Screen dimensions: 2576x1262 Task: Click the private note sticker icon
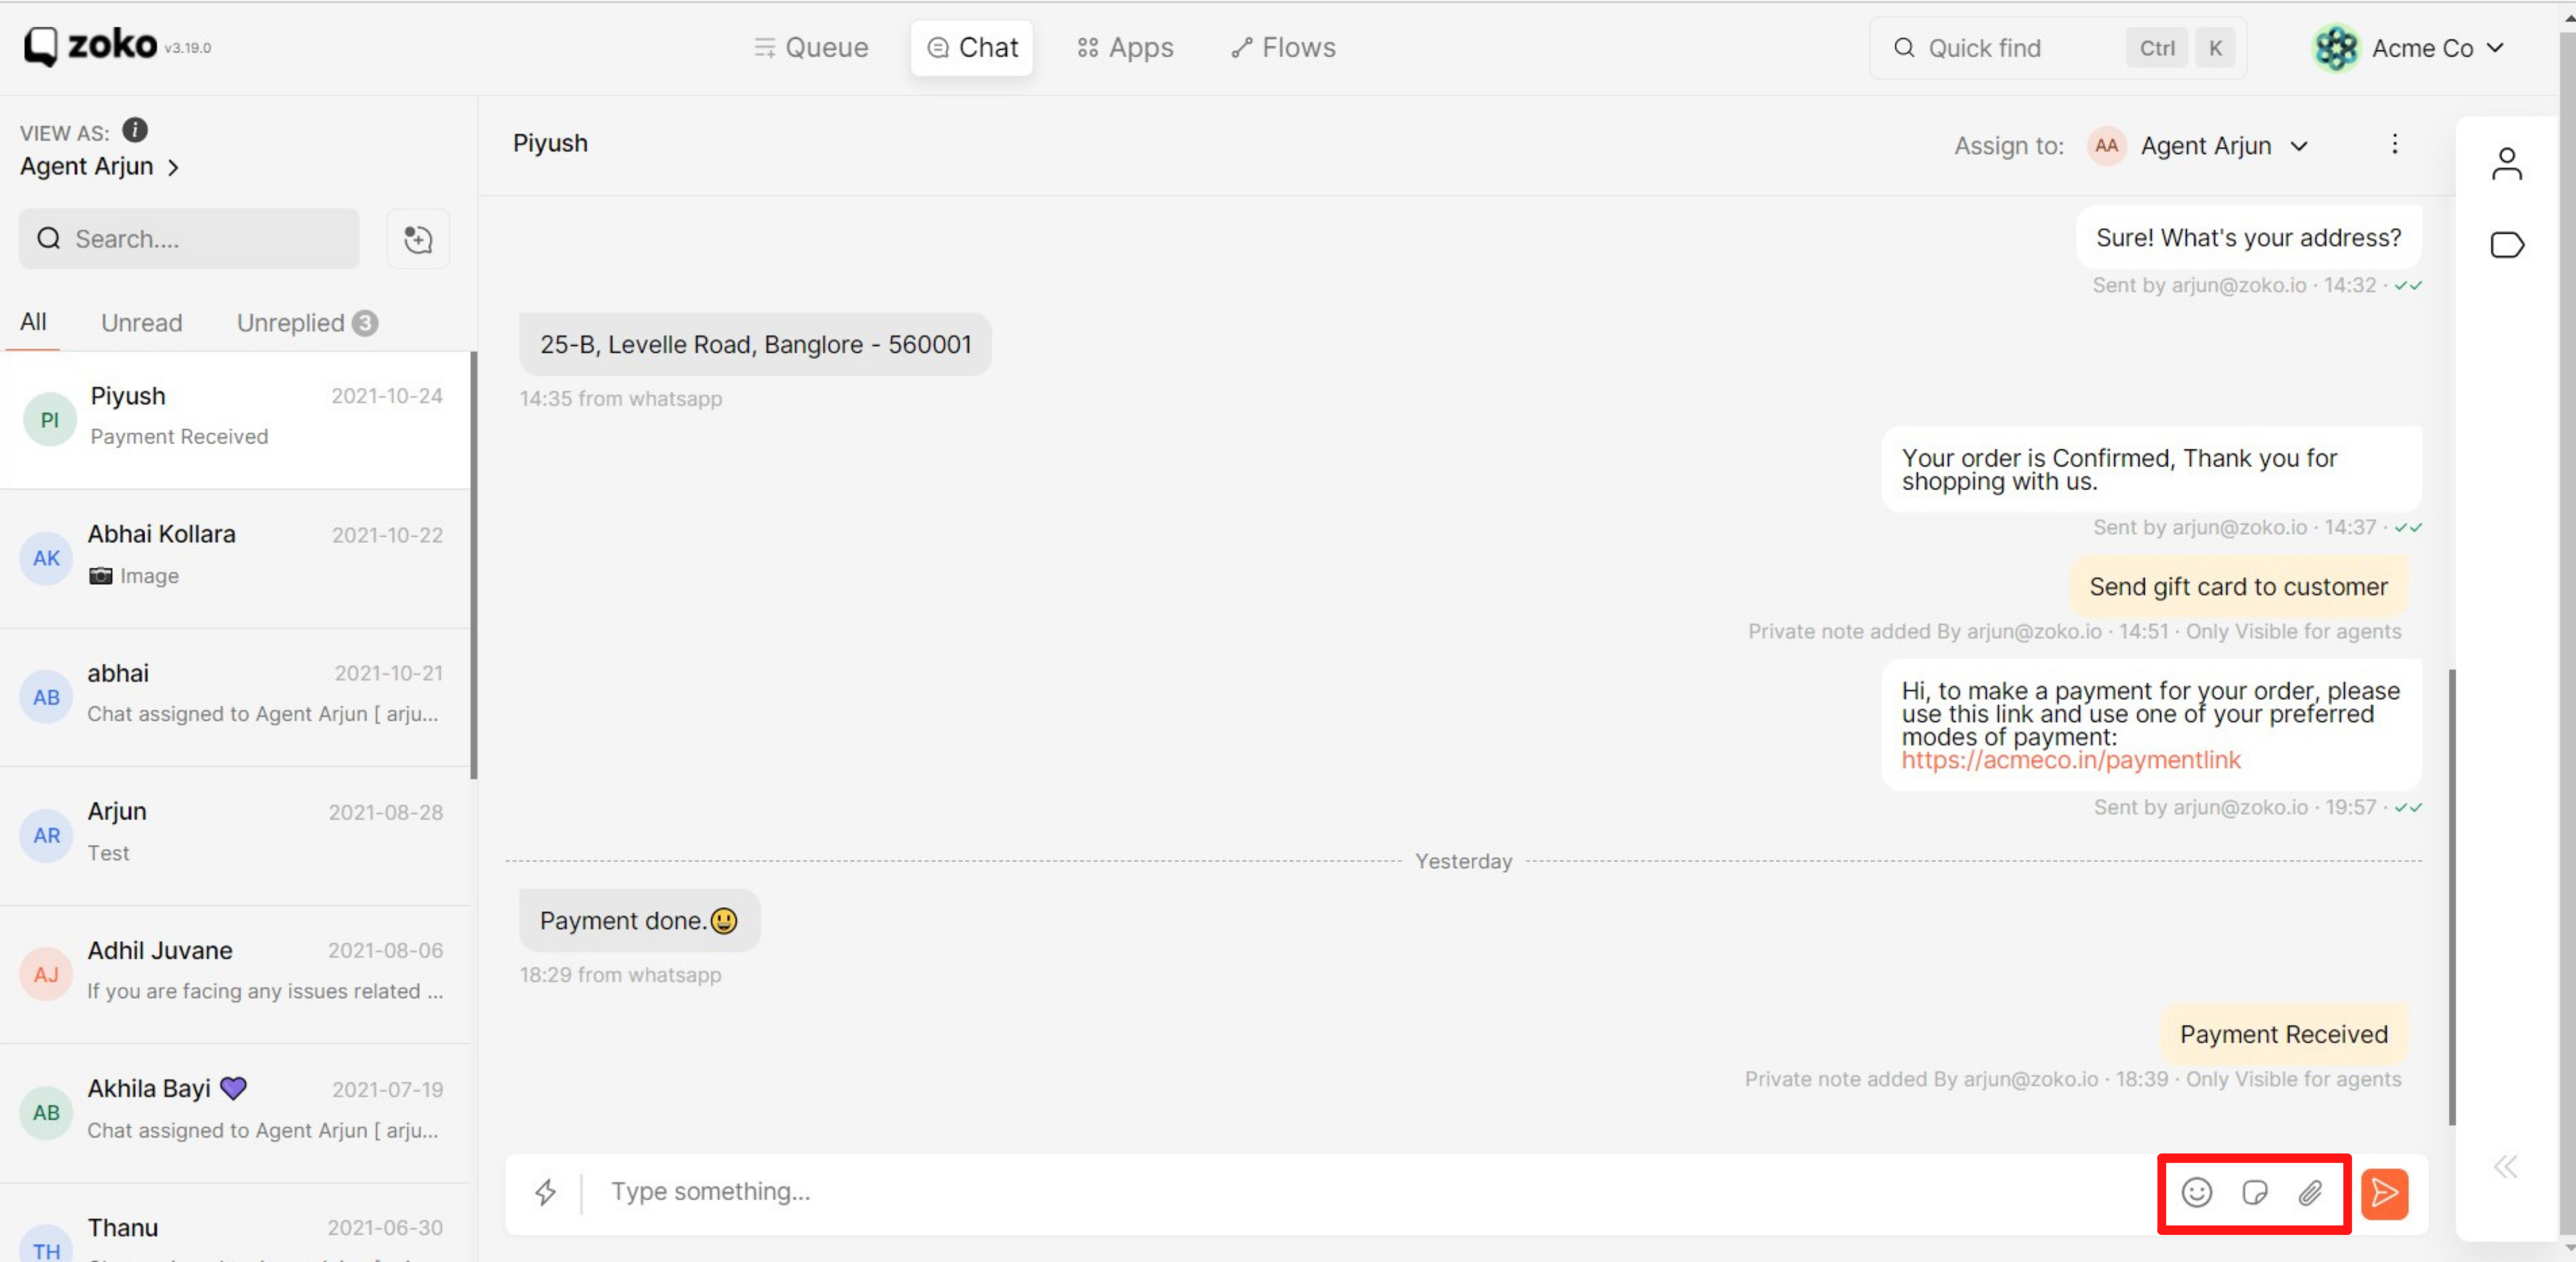click(x=2255, y=1192)
